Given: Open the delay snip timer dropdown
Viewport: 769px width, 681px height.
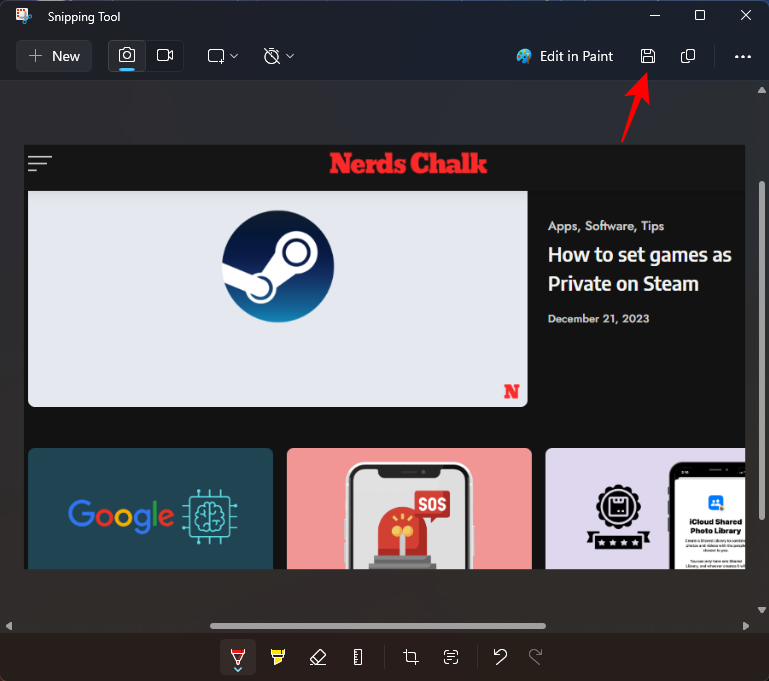Looking at the screenshot, I should pyautogui.click(x=278, y=56).
